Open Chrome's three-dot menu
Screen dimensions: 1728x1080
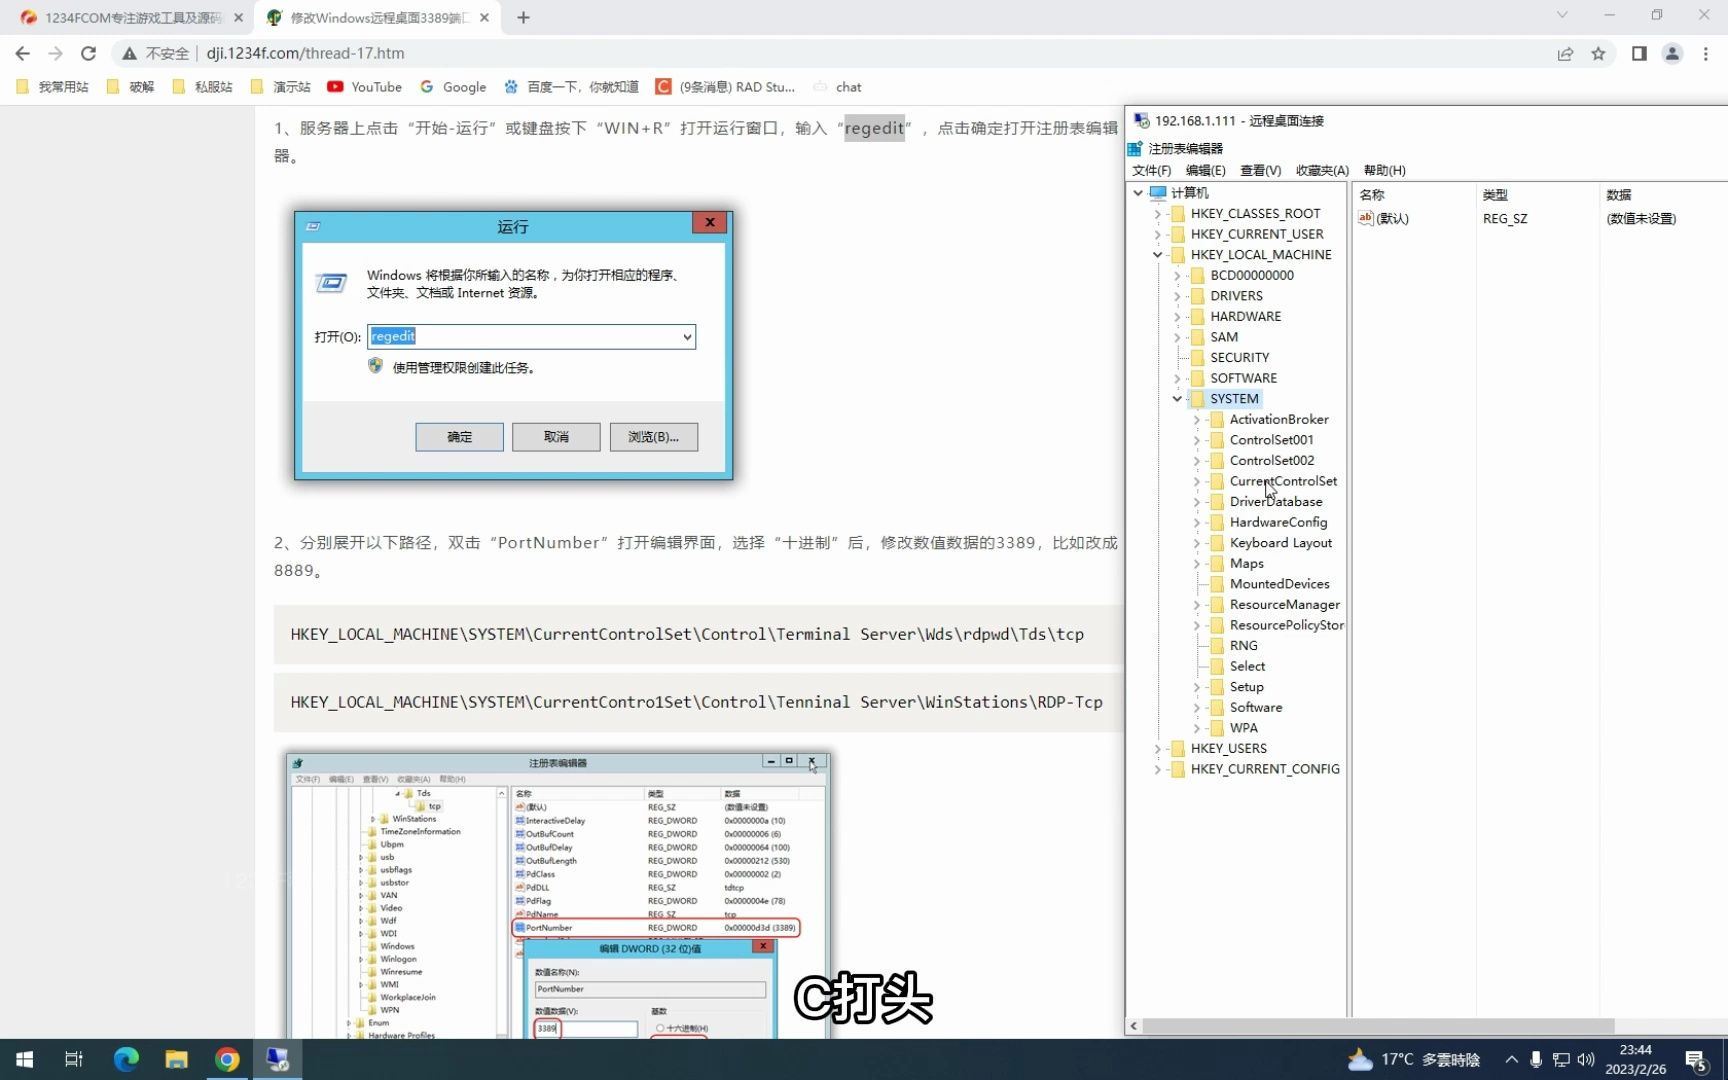click(1706, 54)
